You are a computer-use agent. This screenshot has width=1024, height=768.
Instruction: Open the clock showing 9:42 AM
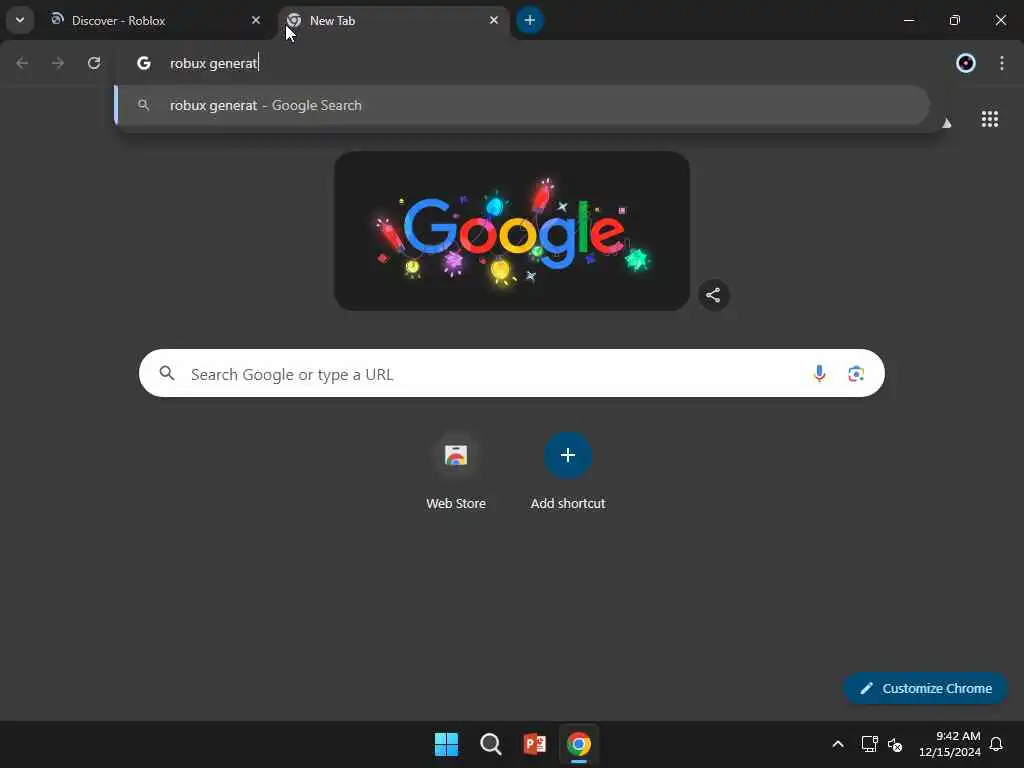[950, 744]
